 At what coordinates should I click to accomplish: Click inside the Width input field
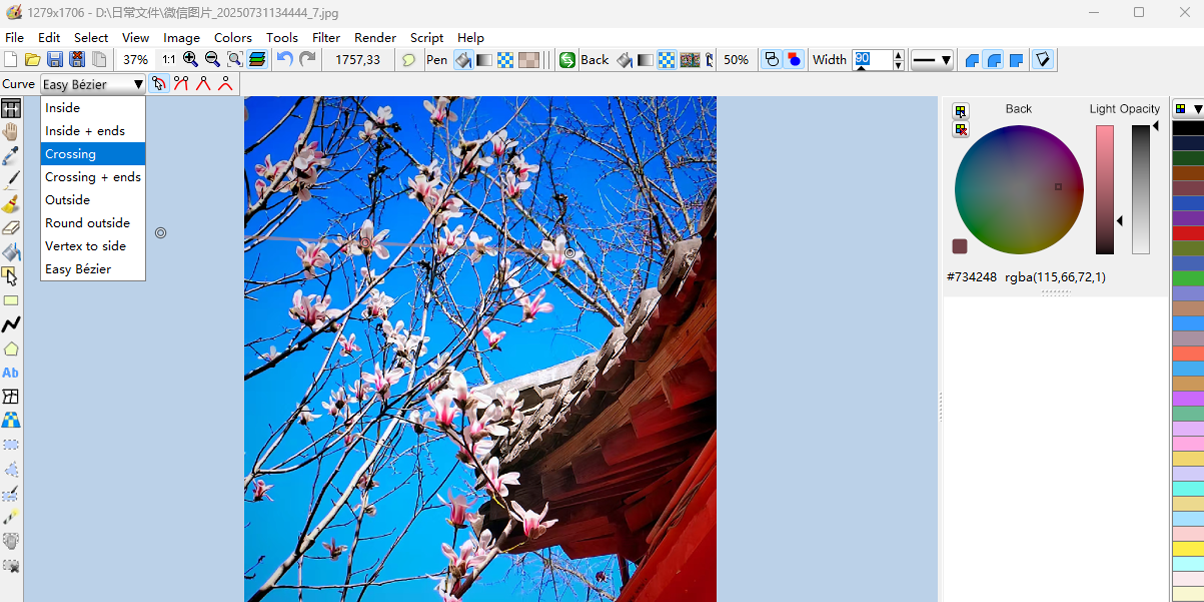[x=870, y=60]
